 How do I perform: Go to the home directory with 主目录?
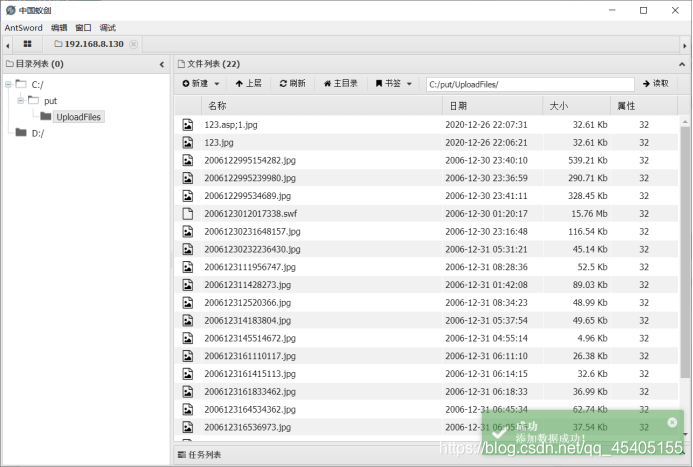(340, 84)
